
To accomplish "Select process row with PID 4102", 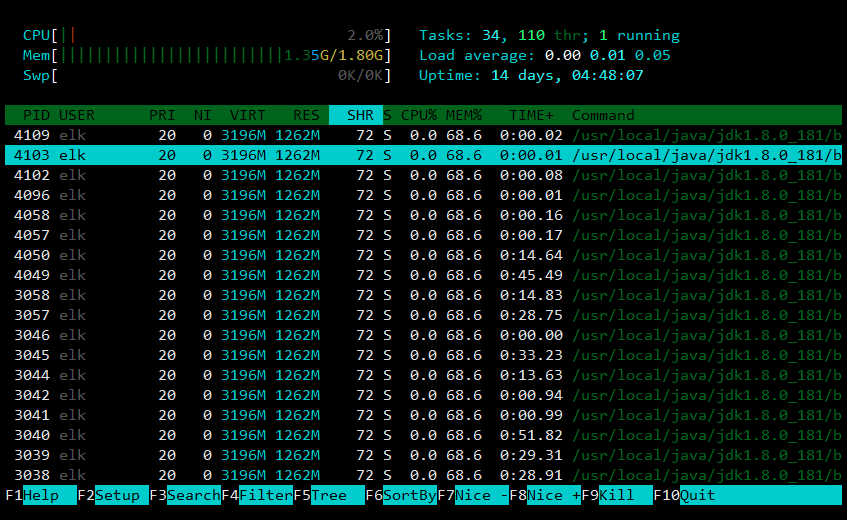I will (424, 175).
